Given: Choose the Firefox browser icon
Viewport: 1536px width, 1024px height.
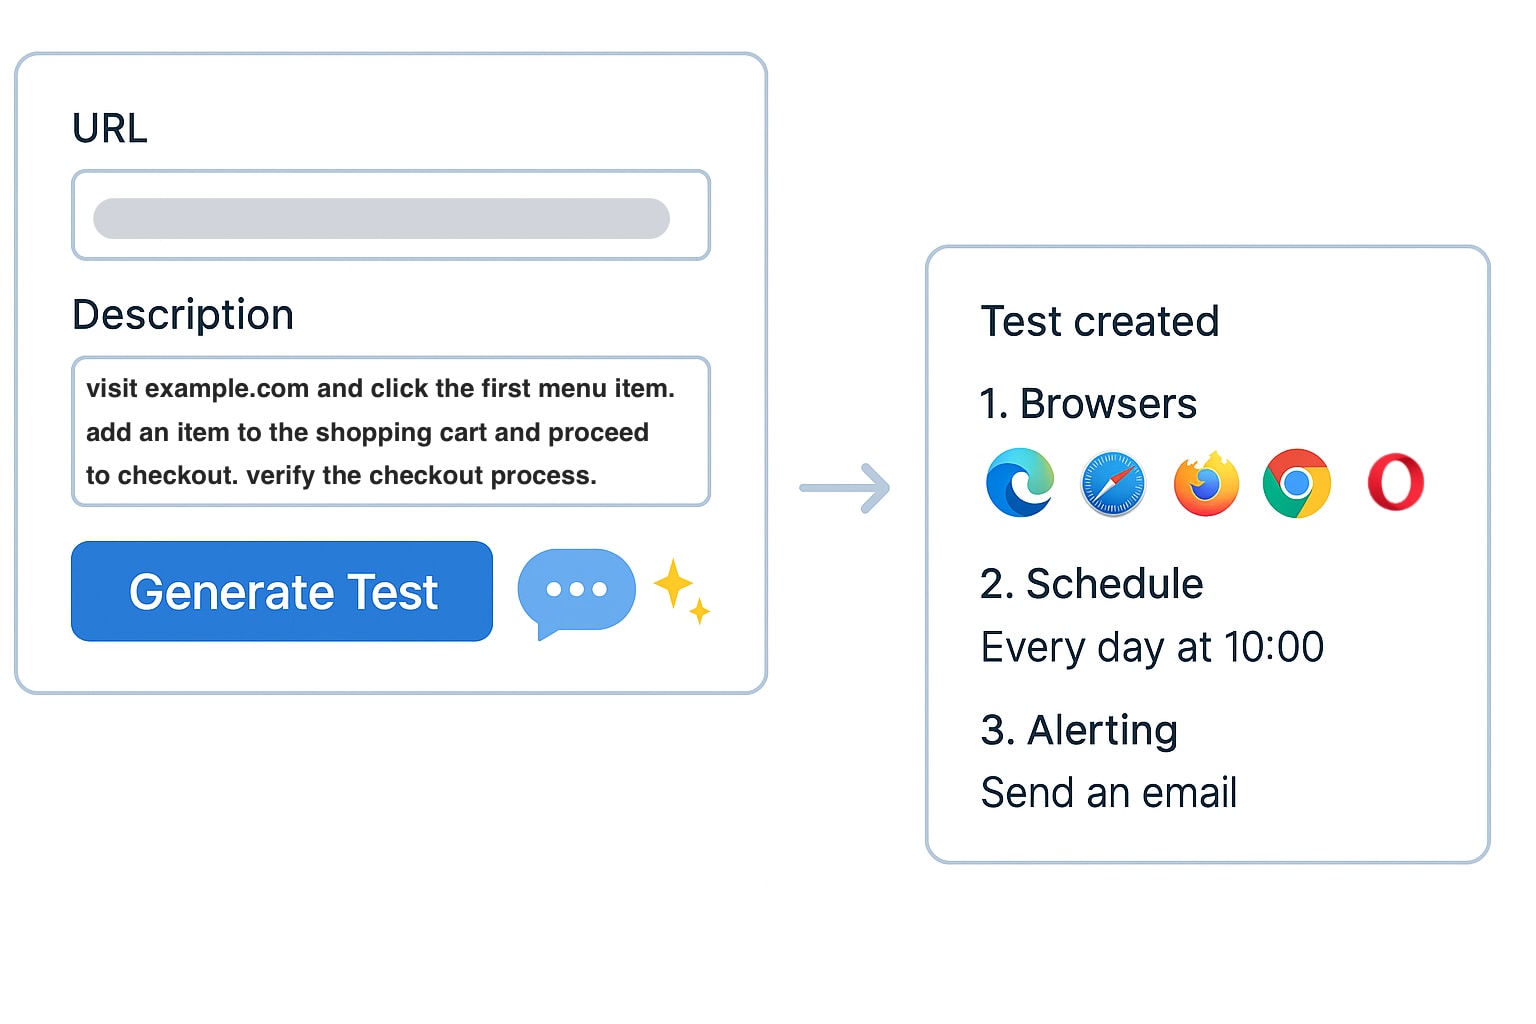Looking at the screenshot, I should click(1206, 484).
